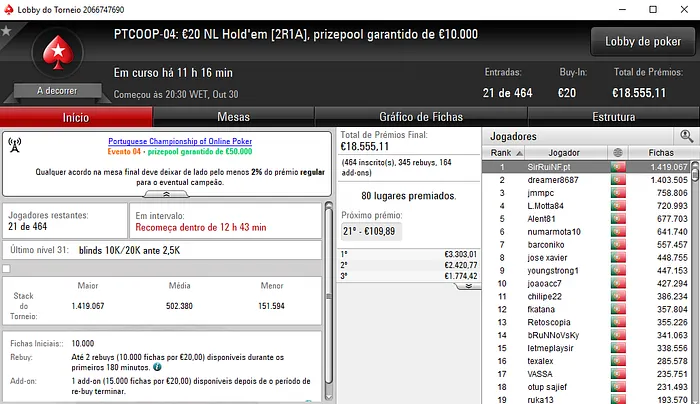Click the rebuy info icon
The height and width of the screenshot is (404, 700).
click(157, 367)
